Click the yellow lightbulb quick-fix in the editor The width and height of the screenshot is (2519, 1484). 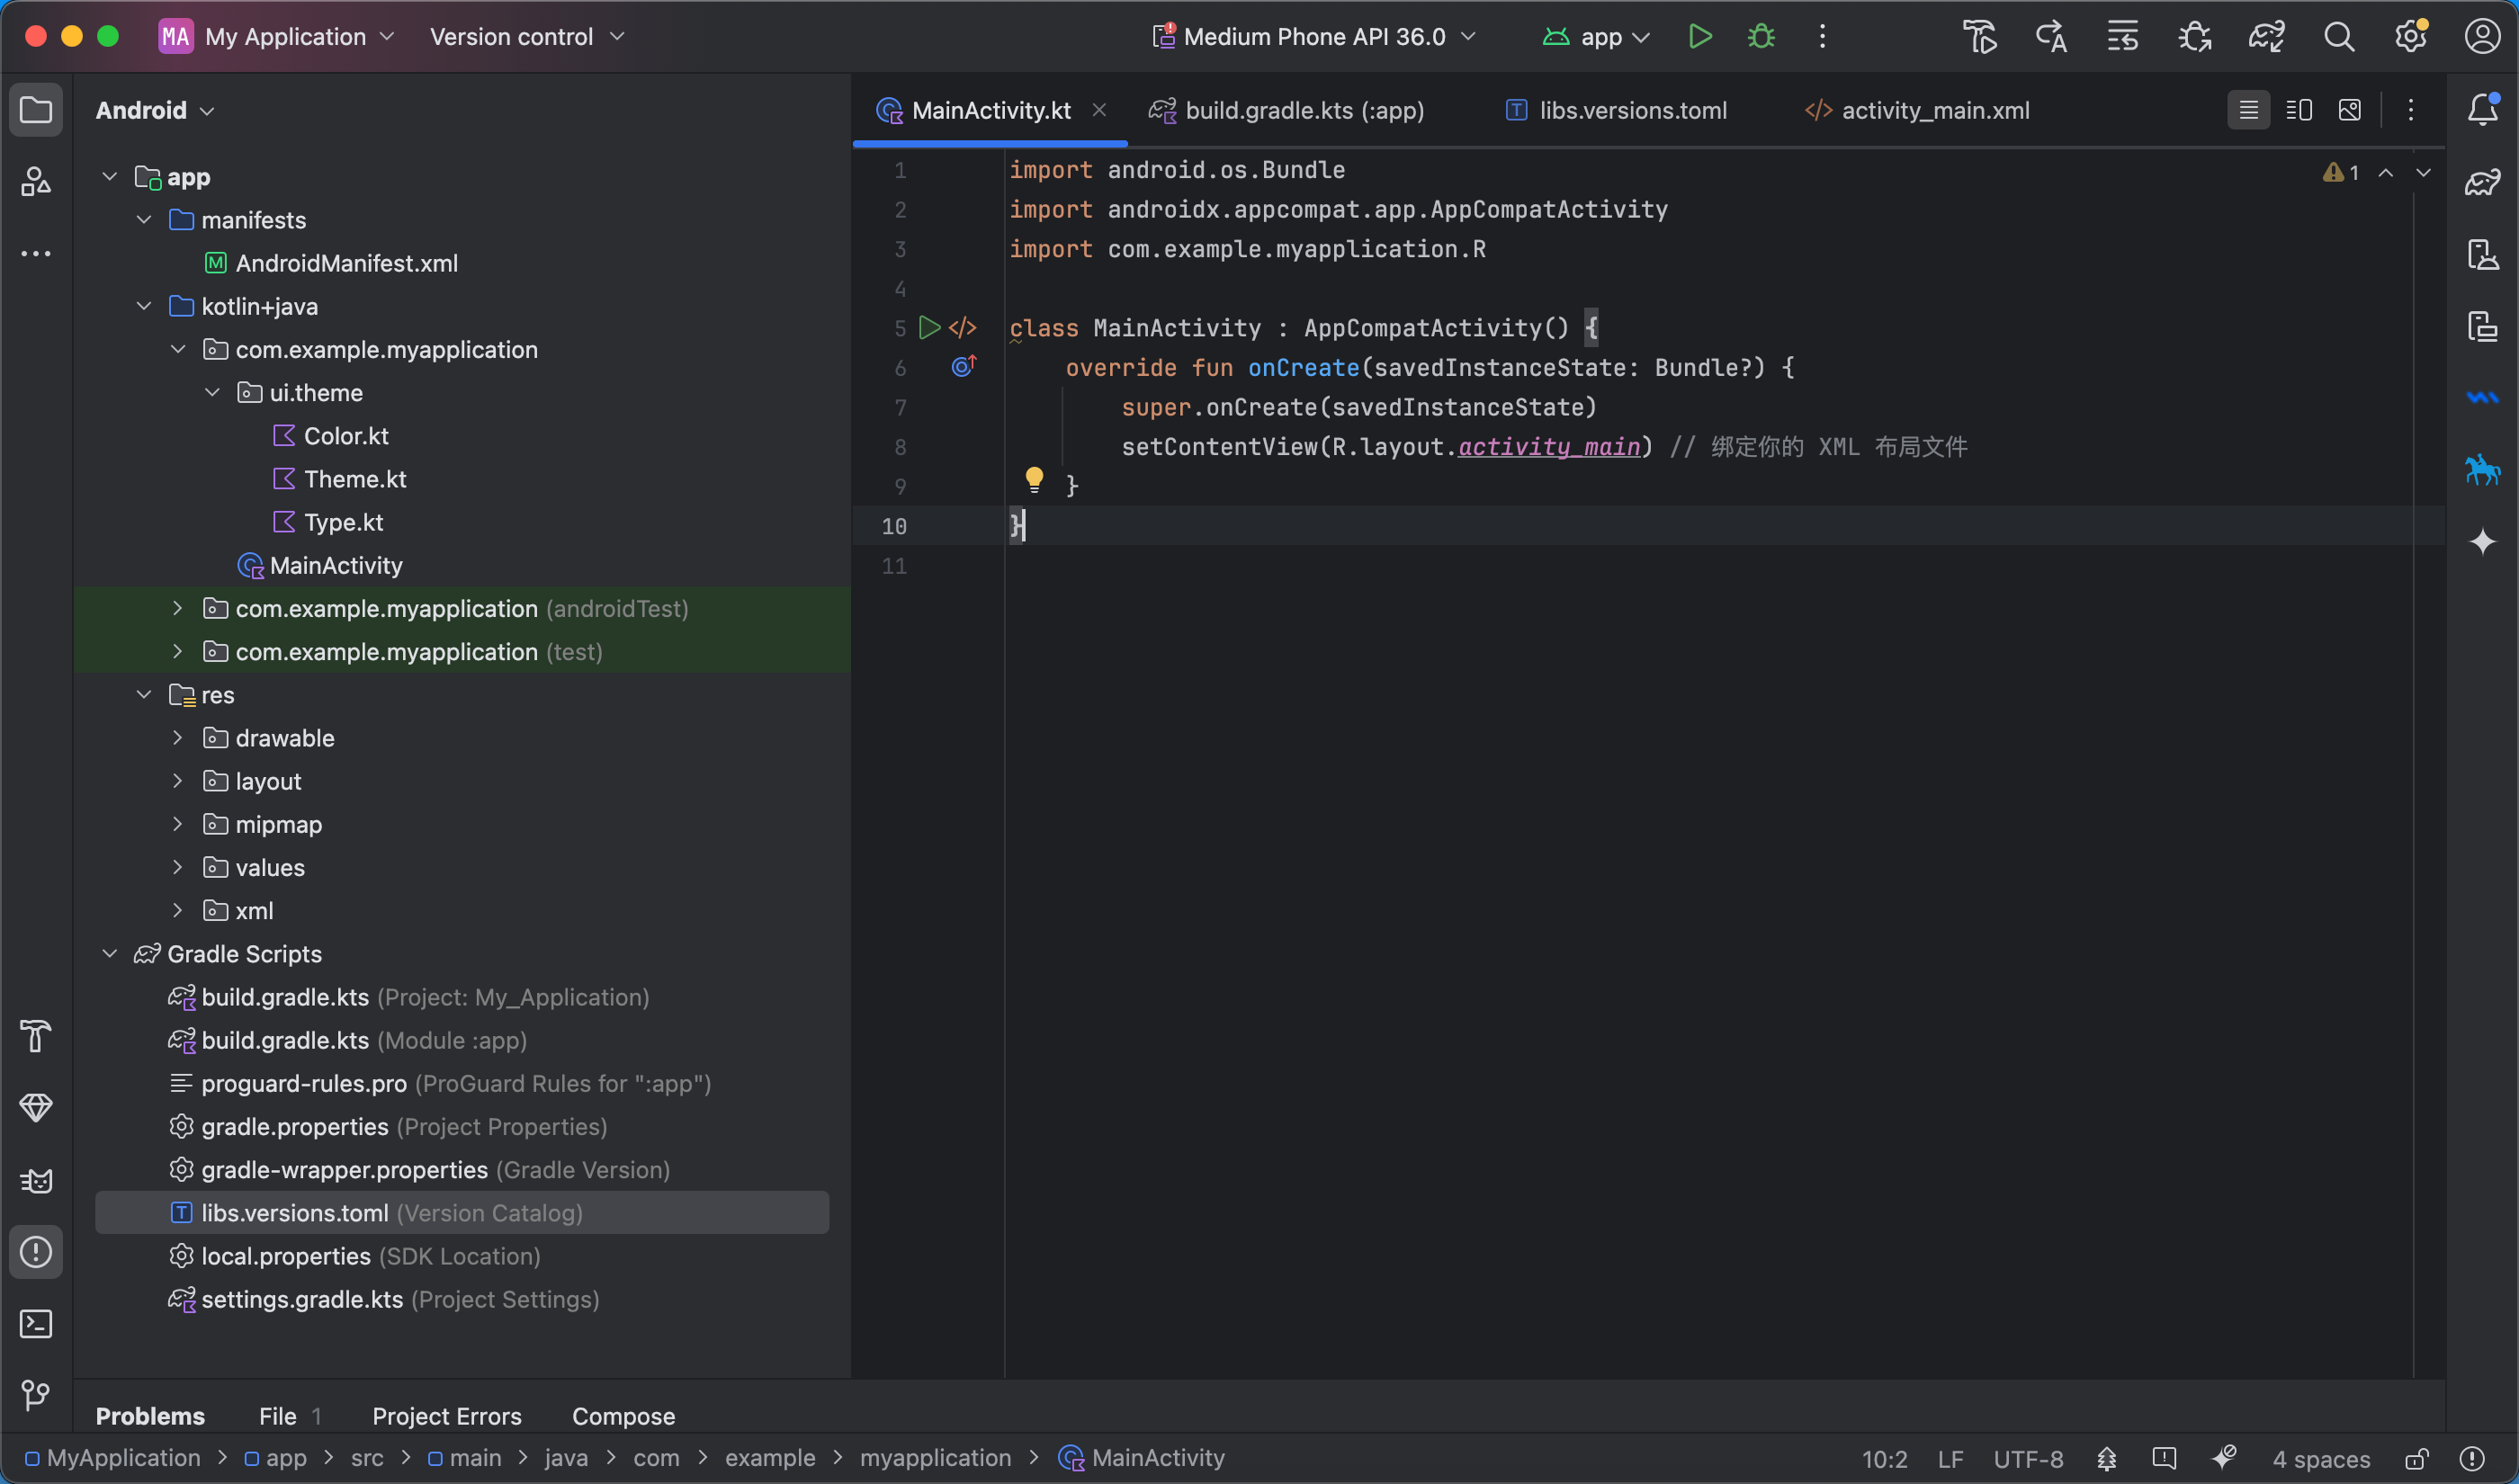[x=1034, y=479]
